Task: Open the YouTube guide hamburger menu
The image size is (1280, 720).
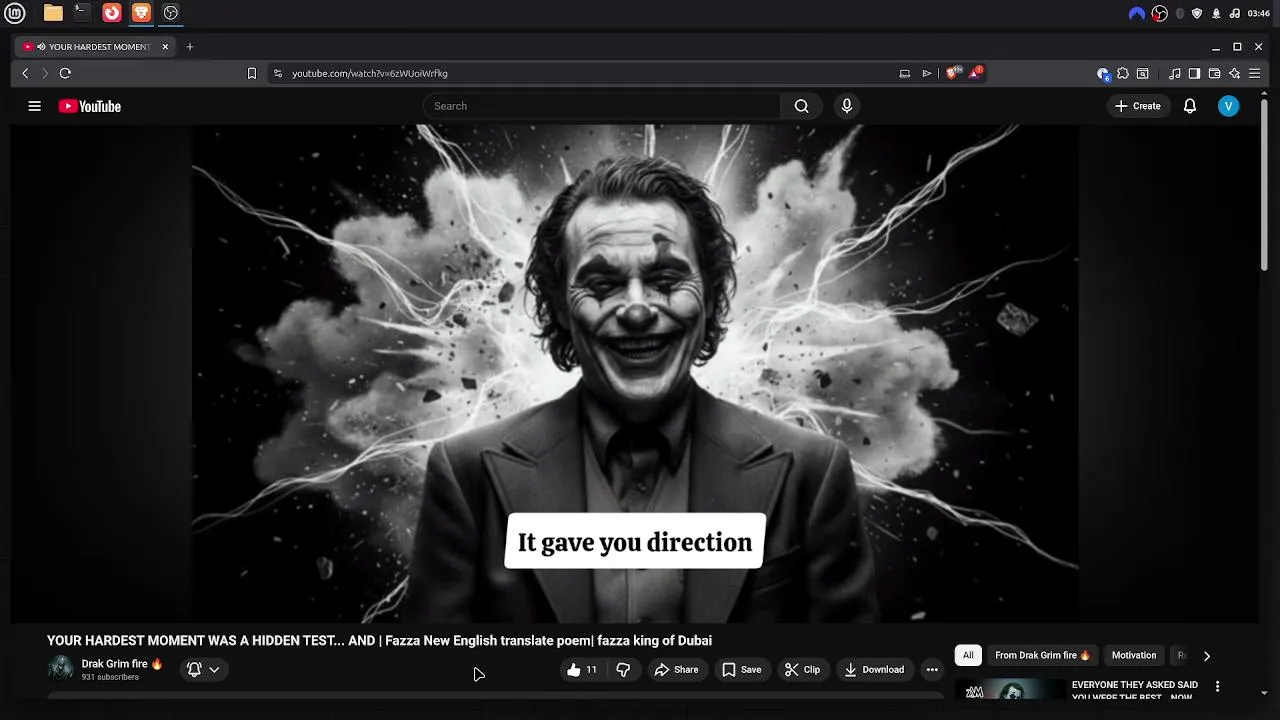Action: click(34, 106)
